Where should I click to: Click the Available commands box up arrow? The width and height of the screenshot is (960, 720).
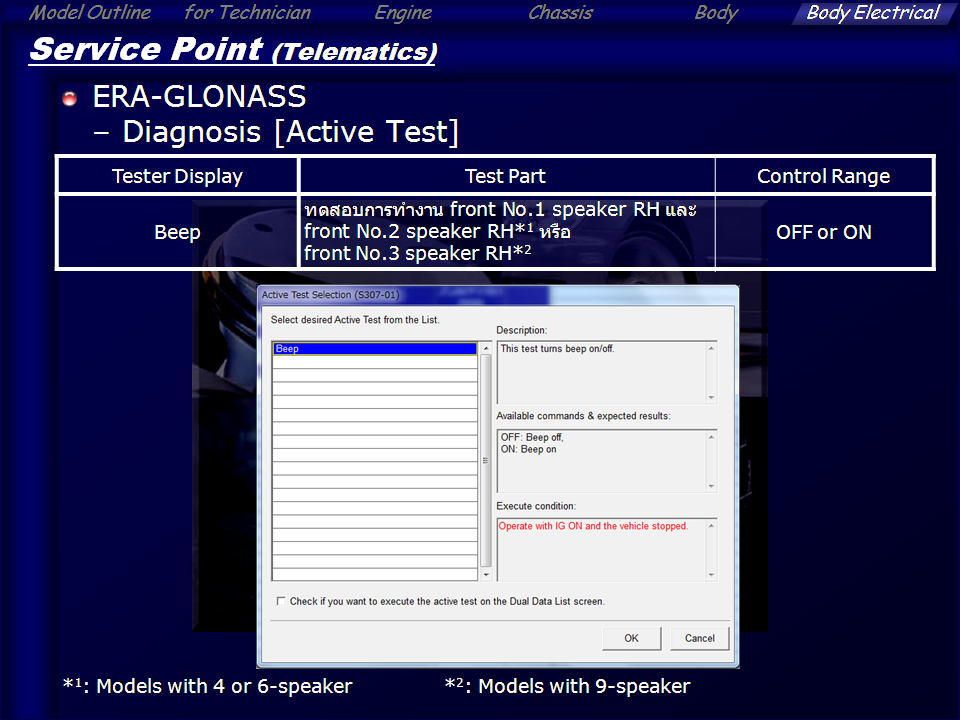point(711,437)
